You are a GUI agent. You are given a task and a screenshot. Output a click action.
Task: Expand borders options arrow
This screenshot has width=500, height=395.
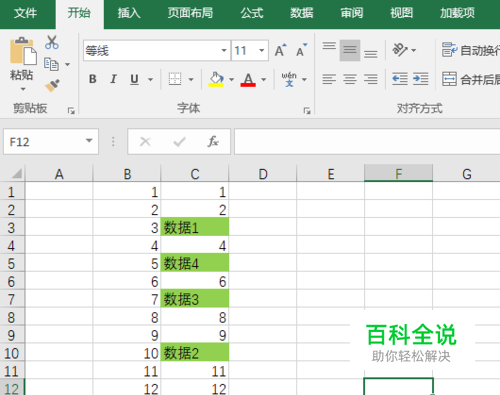(191, 80)
